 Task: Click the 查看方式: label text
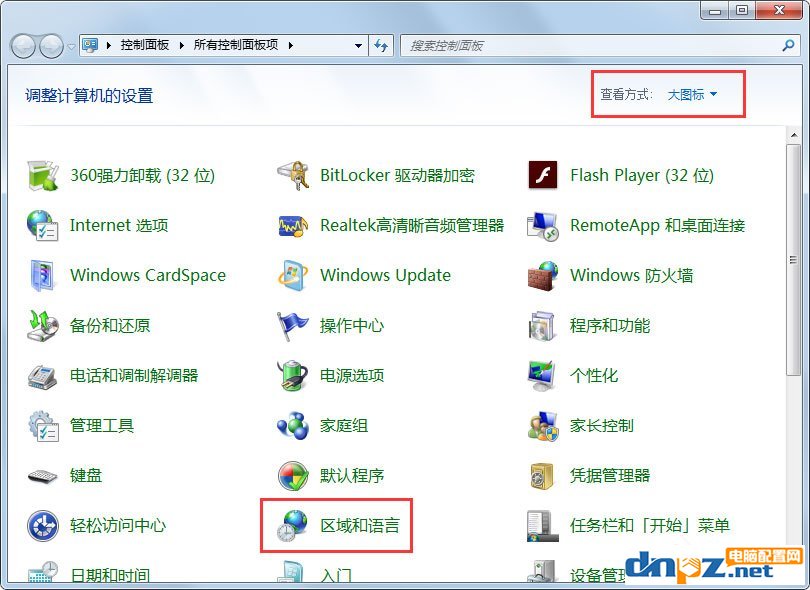(x=626, y=95)
